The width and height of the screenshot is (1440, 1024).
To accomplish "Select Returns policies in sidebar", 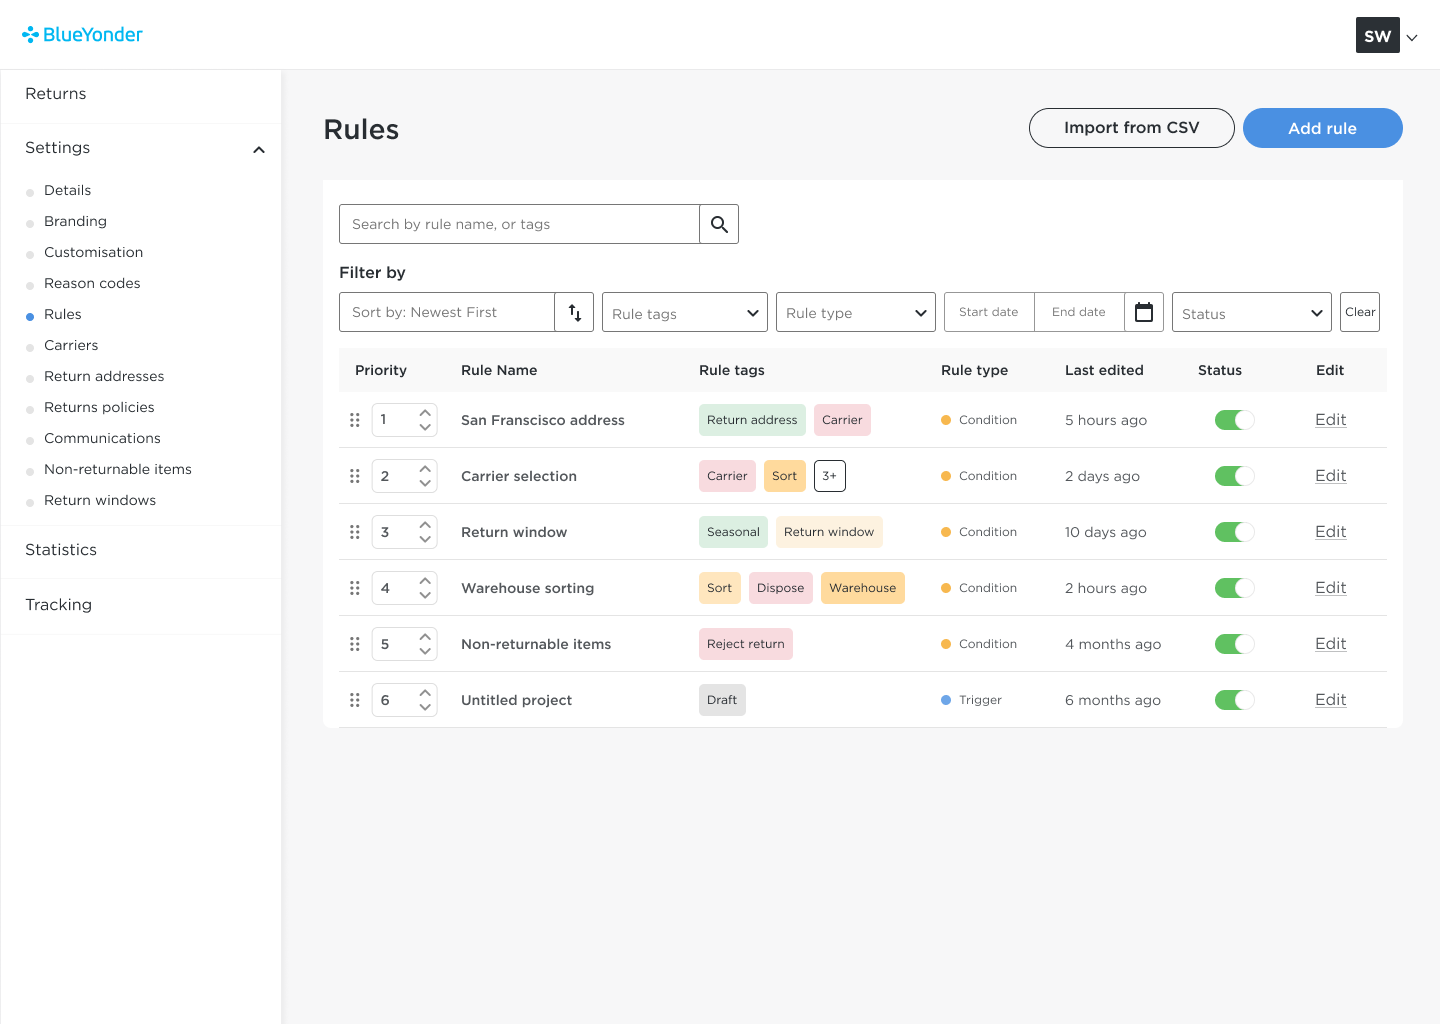I will tap(99, 407).
